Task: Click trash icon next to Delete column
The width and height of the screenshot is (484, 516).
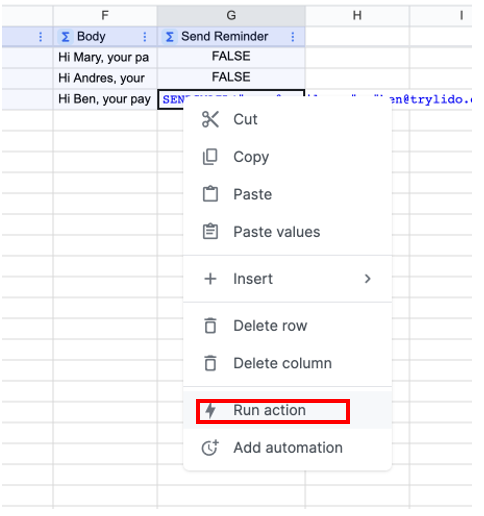Action: [x=210, y=363]
